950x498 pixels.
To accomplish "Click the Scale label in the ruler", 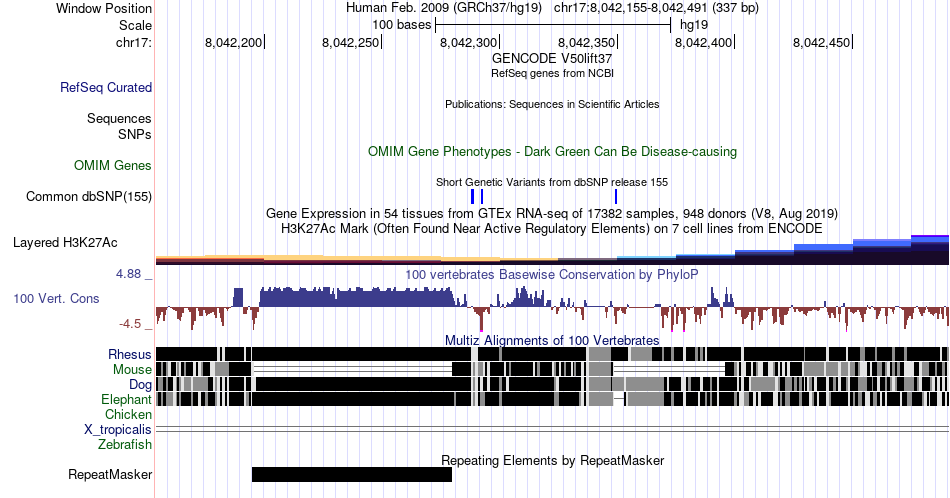I will [135, 25].
